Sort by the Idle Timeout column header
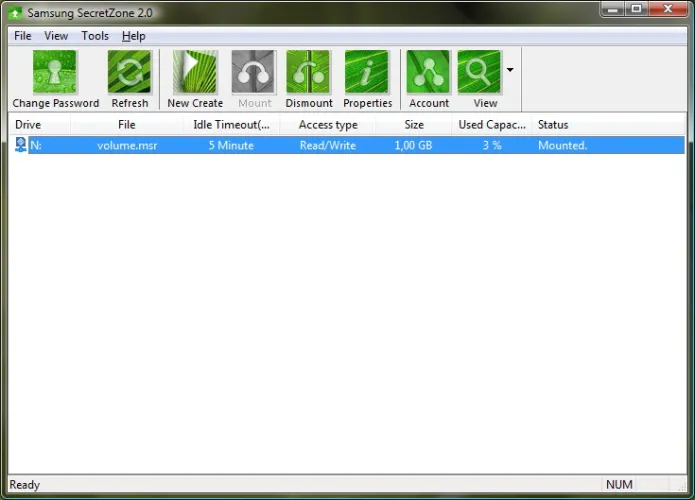Image resolution: width=695 pixels, height=500 pixels. coord(231,125)
